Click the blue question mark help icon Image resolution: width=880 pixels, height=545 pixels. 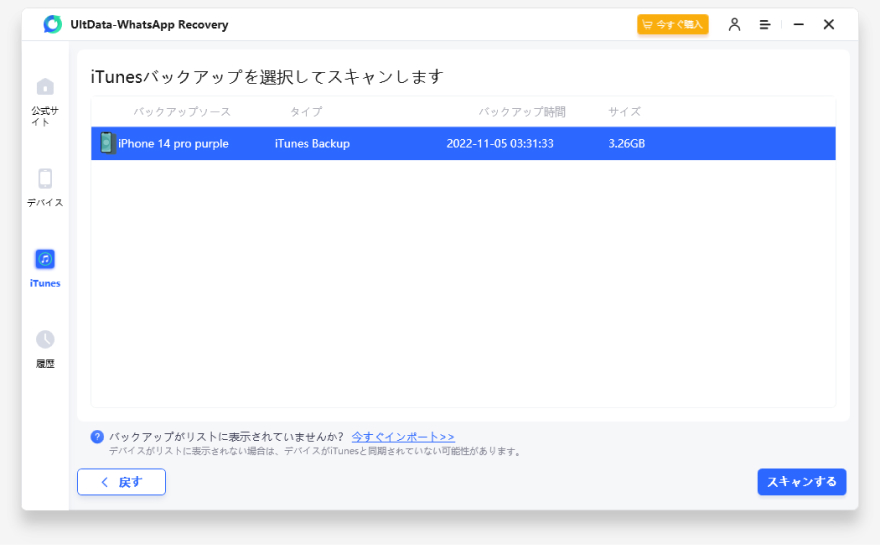tap(97, 437)
